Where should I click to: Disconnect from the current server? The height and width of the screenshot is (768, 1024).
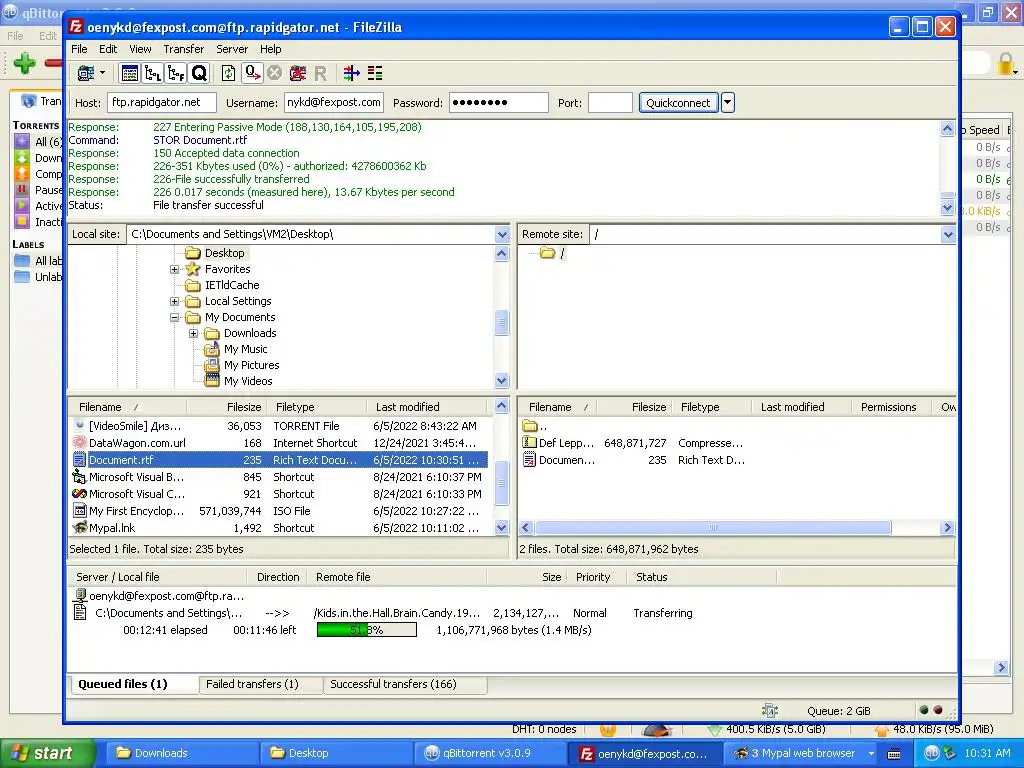pos(298,73)
